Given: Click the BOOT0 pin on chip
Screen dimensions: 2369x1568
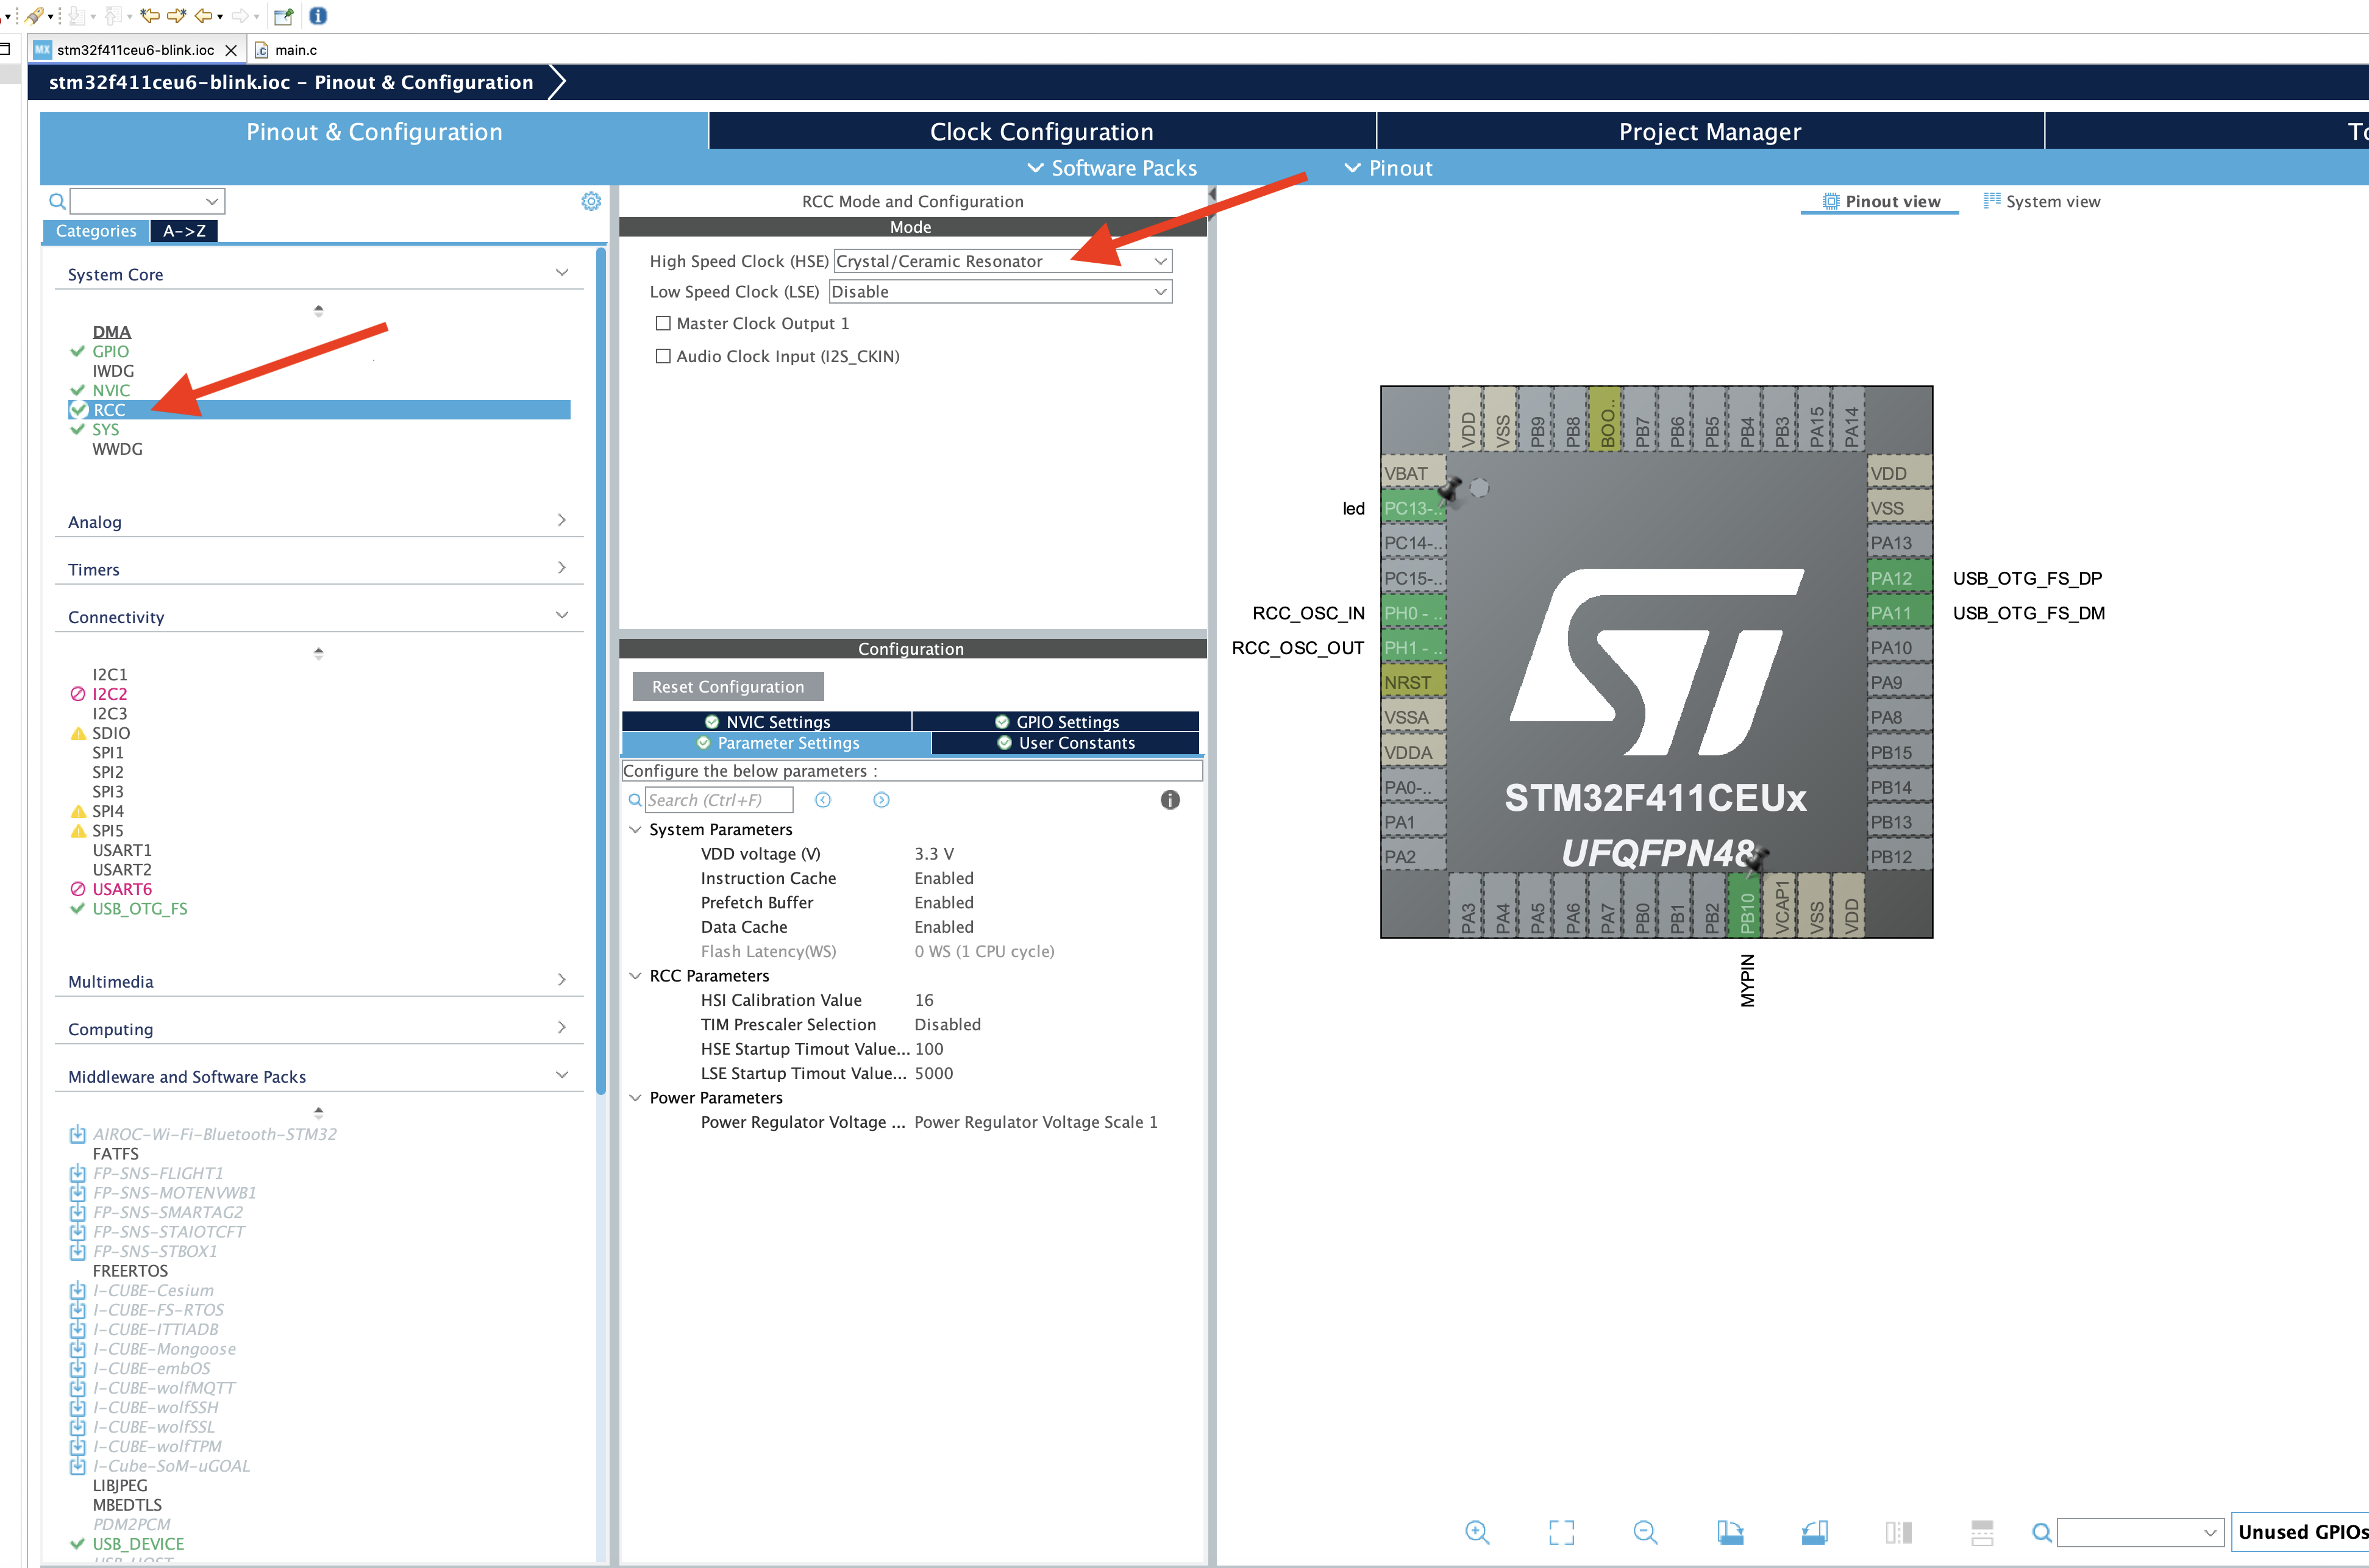Looking at the screenshot, I should pos(1606,419).
